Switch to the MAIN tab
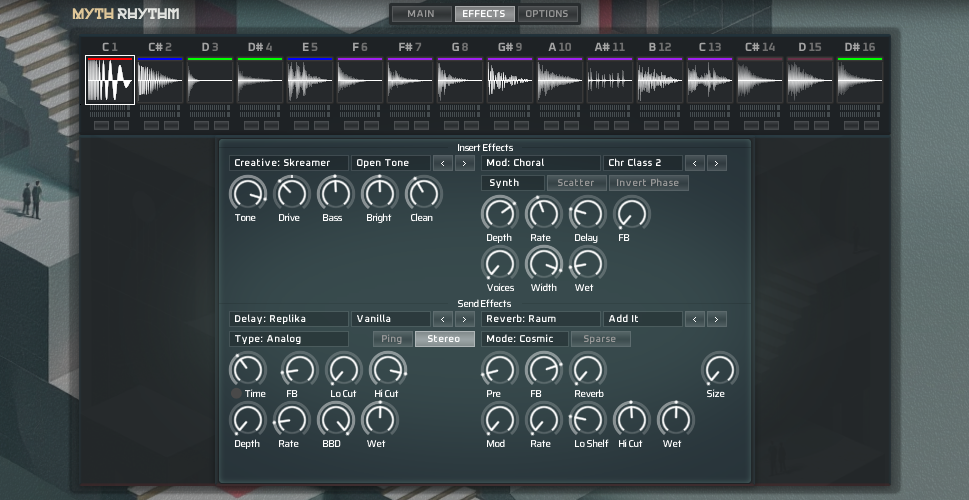 click(421, 14)
